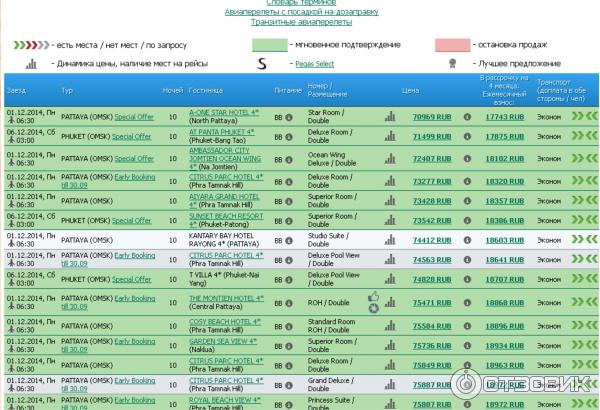Open the Транзитные авиаперелеты link
The height and width of the screenshot is (410, 600).
pyautogui.click(x=299, y=24)
